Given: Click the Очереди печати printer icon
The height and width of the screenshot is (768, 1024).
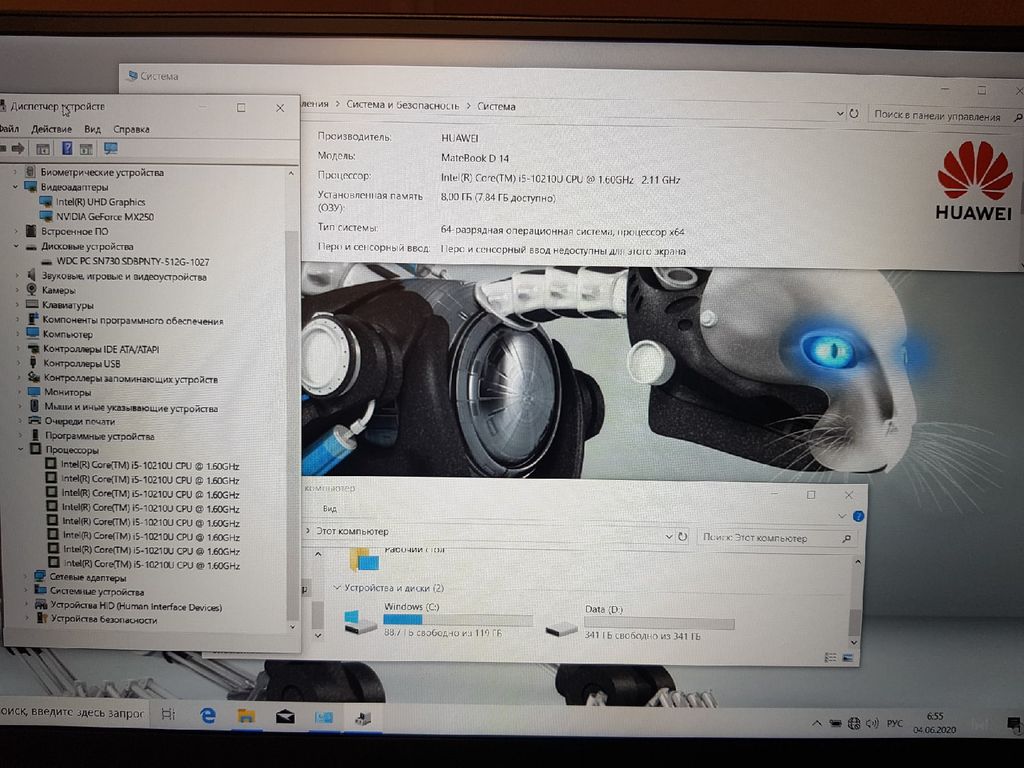Looking at the screenshot, I should [35, 421].
